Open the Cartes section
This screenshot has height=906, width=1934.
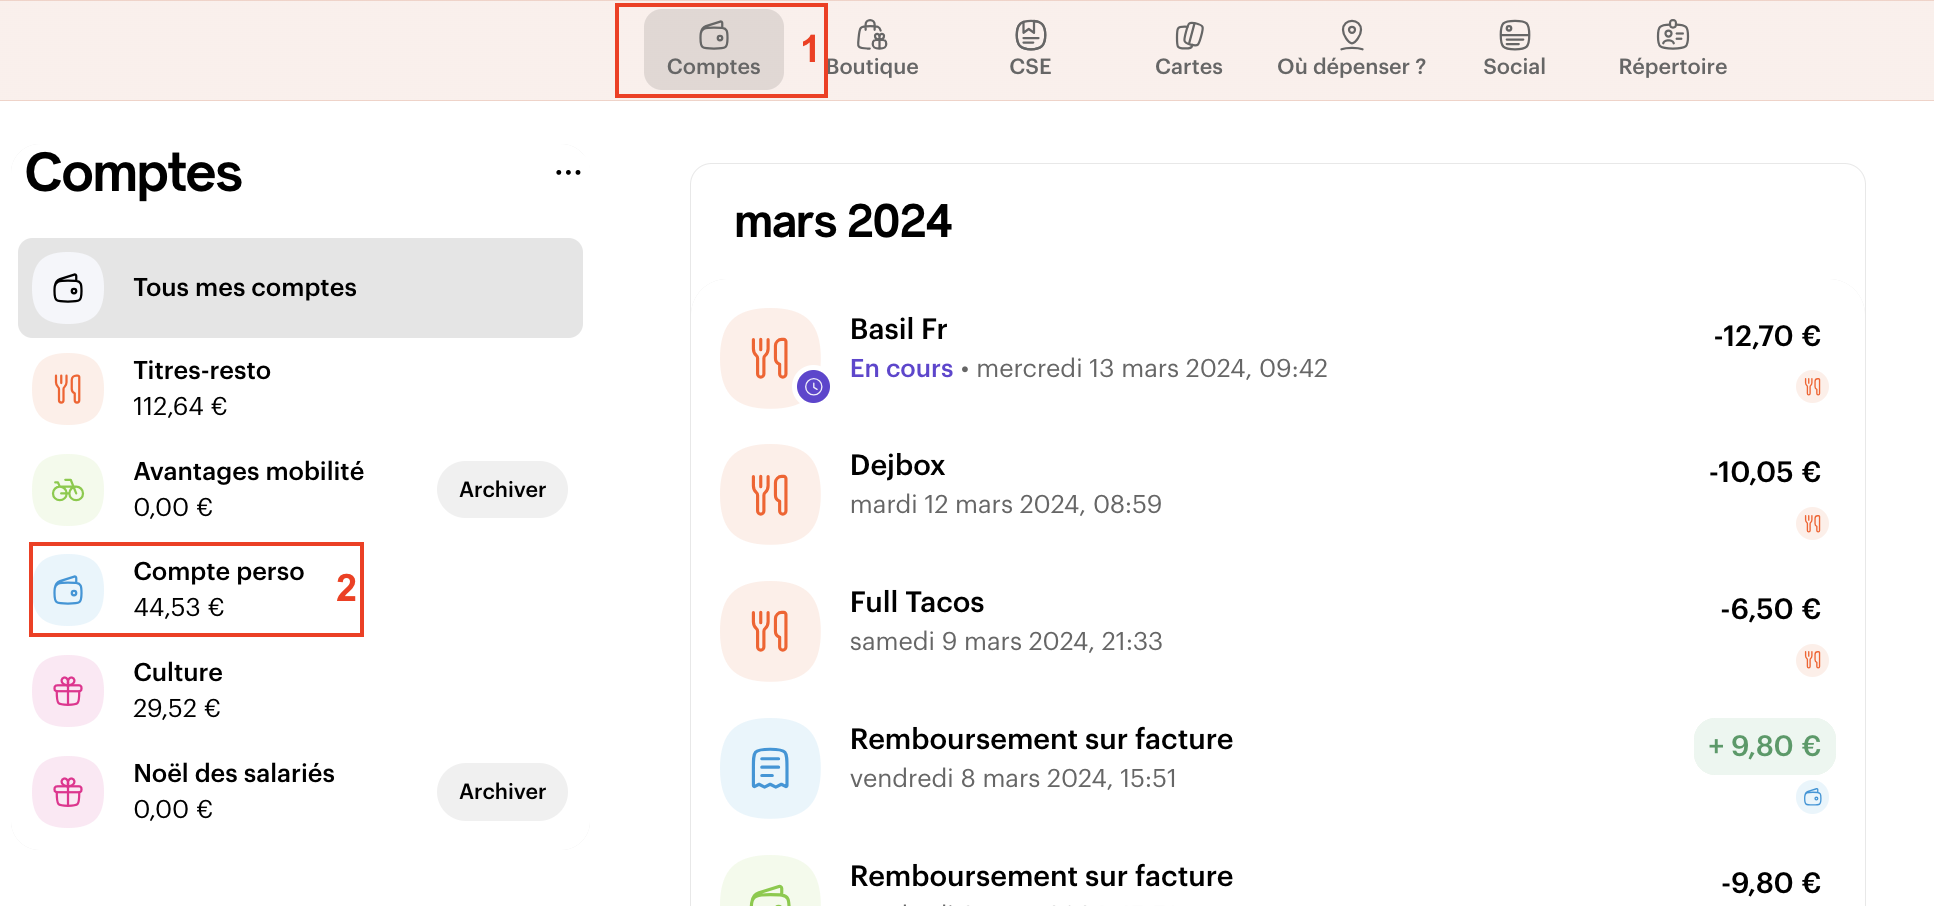1188,49
